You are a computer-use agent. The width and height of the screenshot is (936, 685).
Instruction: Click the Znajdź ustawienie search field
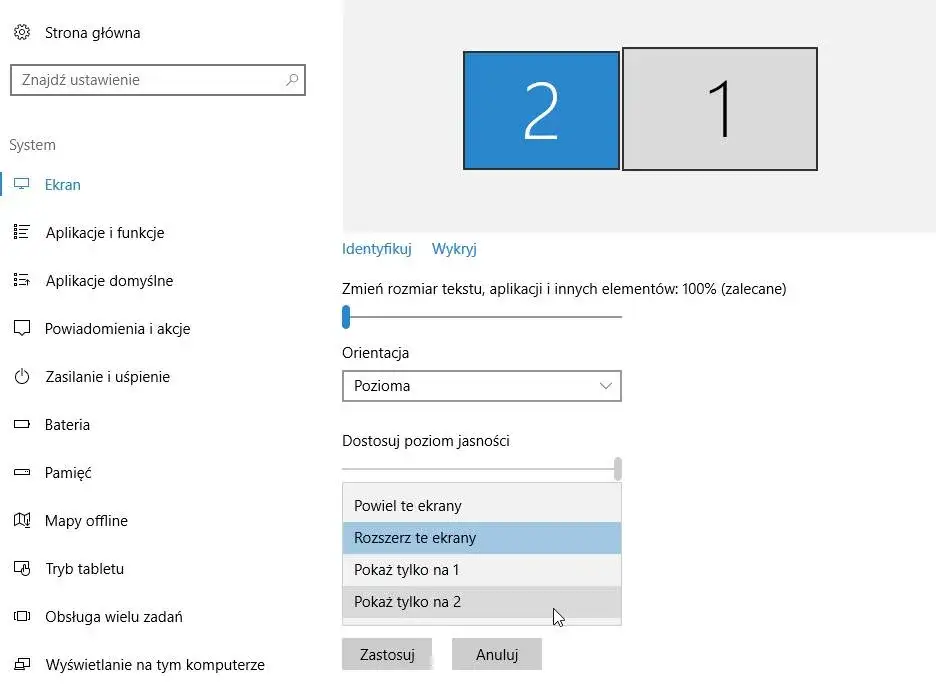[x=145, y=80]
